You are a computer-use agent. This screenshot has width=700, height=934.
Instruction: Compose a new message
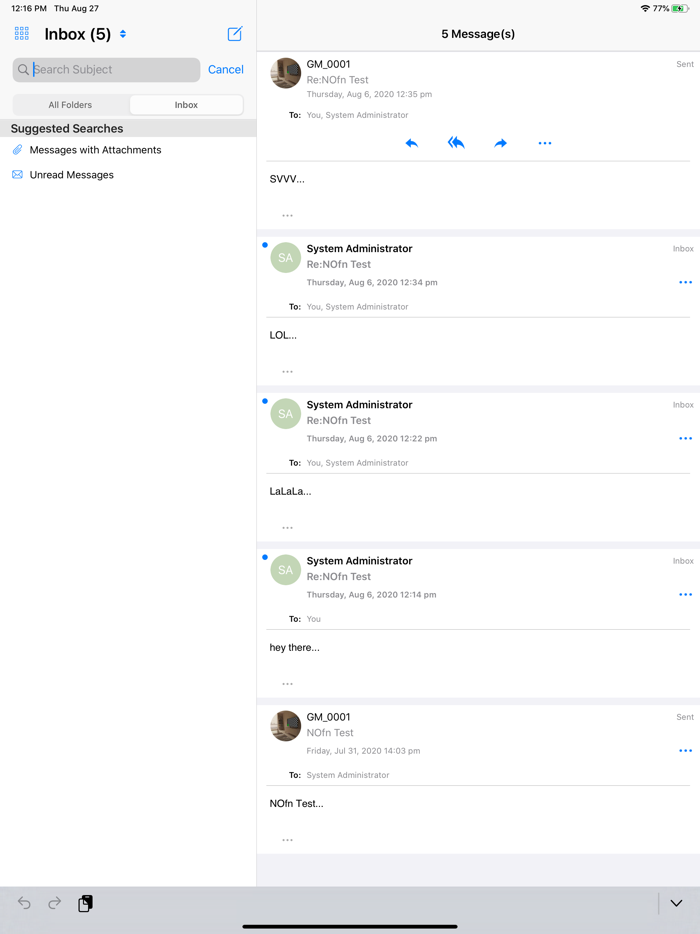tap(235, 34)
